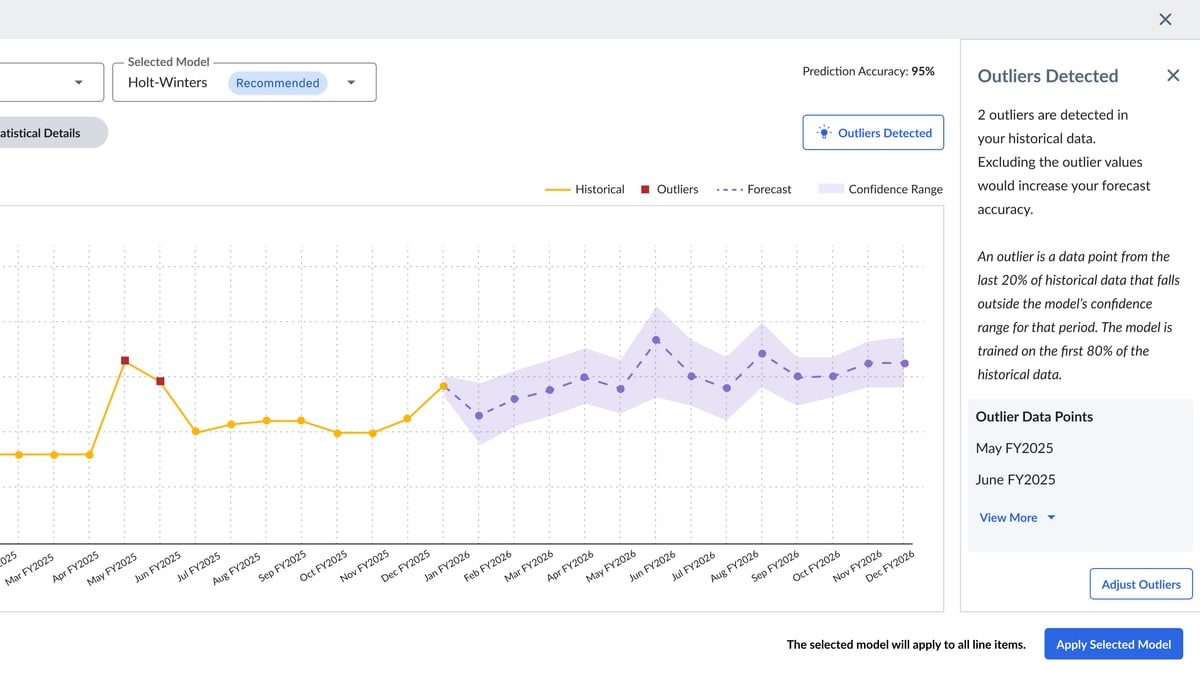Screen dimensions: 1200x675
Task: Expand View More outlier data points
Action: (x=1017, y=517)
